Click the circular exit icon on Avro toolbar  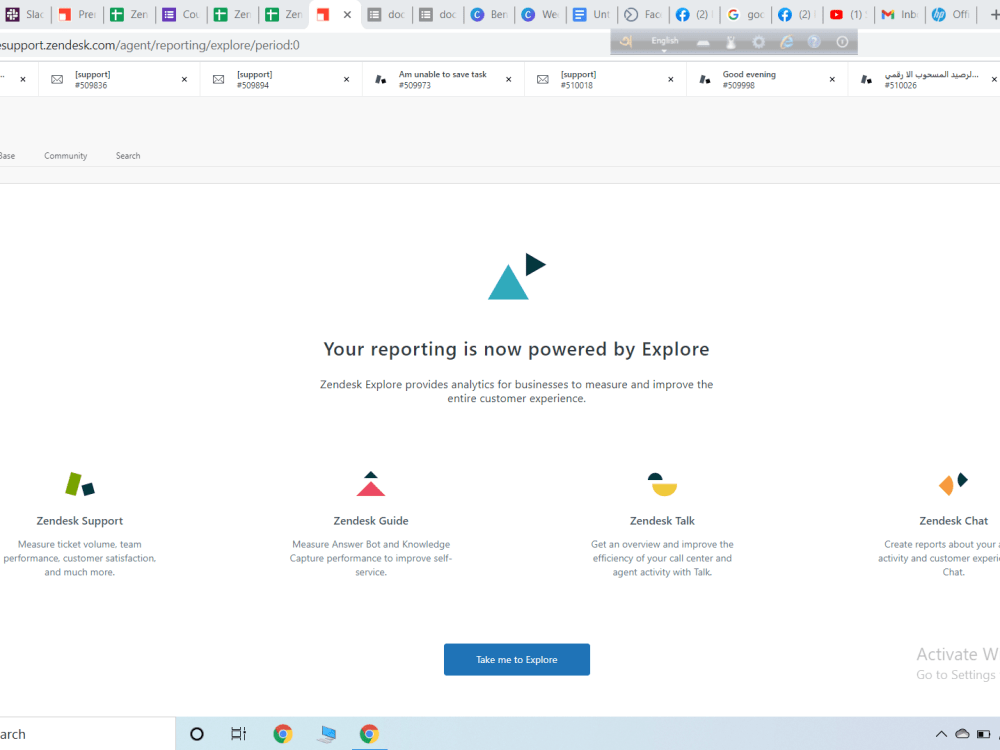[x=842, y=43]
